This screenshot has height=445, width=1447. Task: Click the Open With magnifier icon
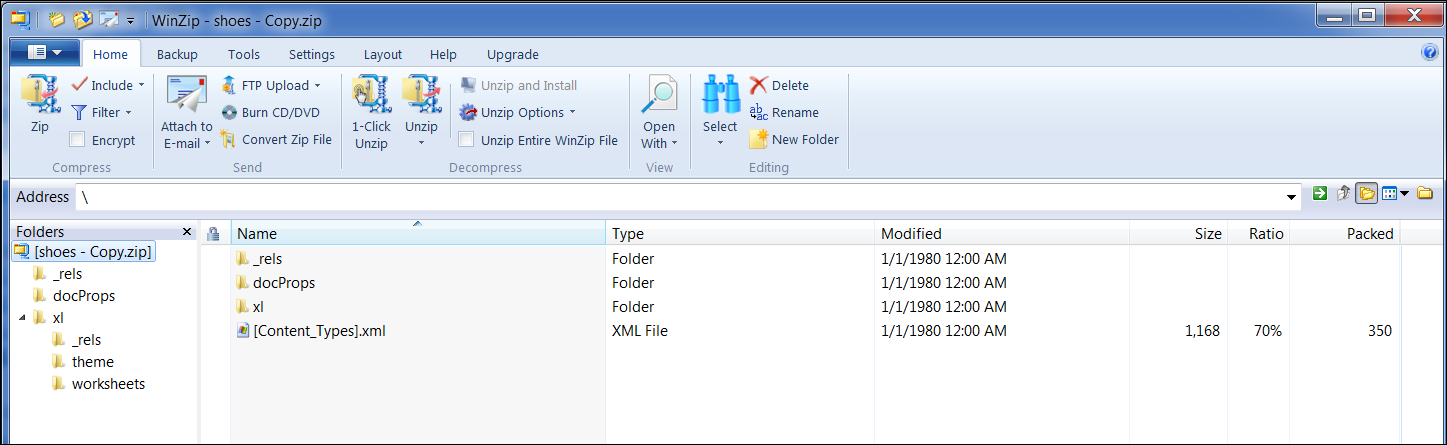click(659, 97)
